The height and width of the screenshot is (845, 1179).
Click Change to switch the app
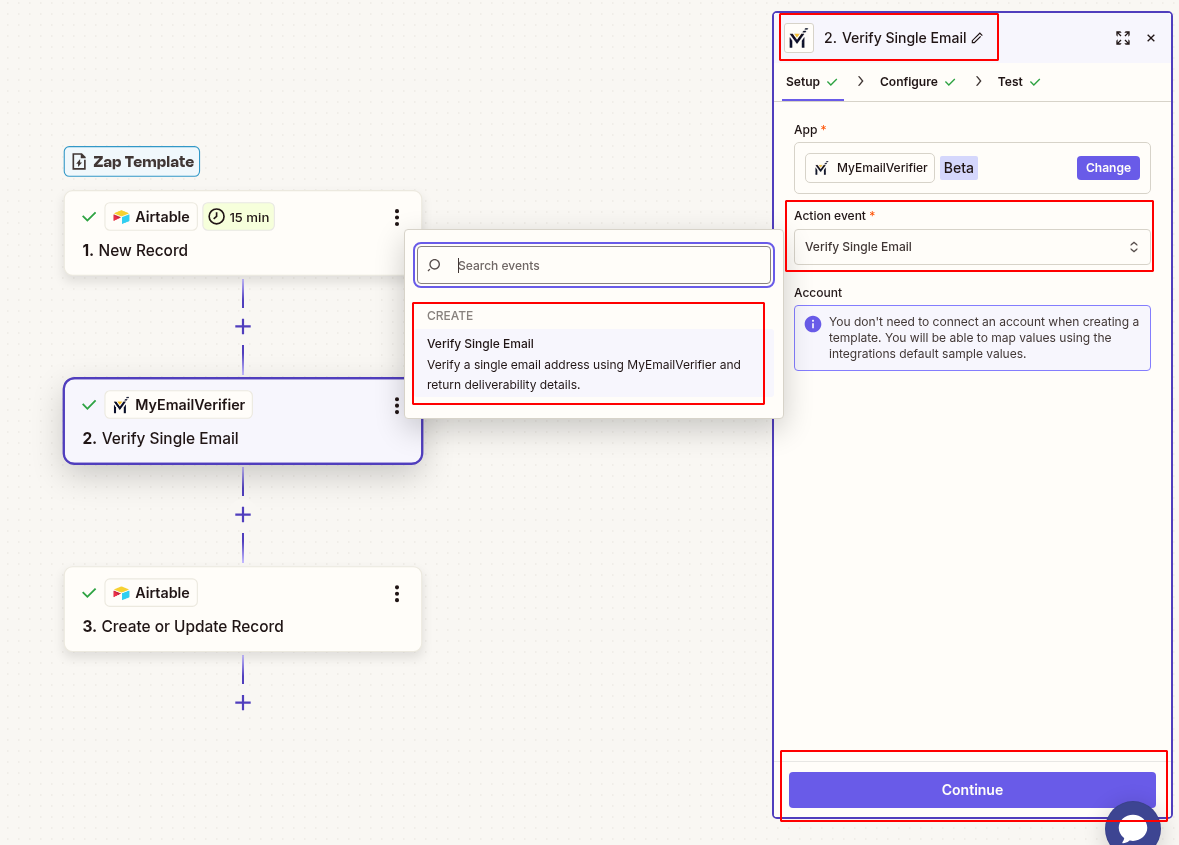tap(1107, 167)
